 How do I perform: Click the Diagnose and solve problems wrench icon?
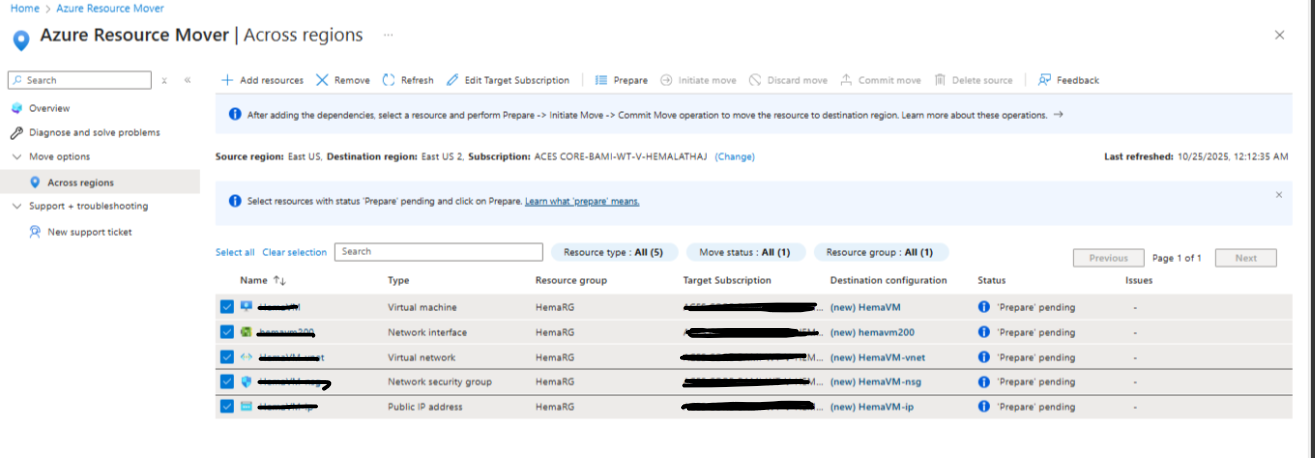point(16,132)
